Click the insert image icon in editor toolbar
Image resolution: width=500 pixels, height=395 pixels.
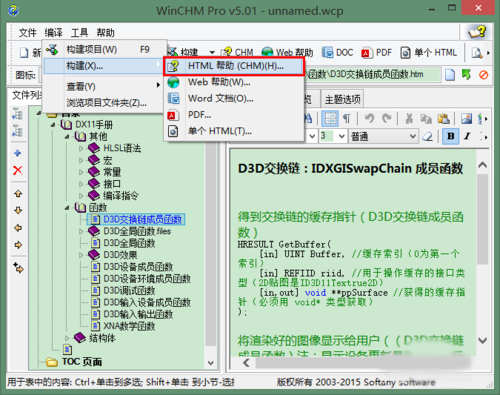pos(466,118)
